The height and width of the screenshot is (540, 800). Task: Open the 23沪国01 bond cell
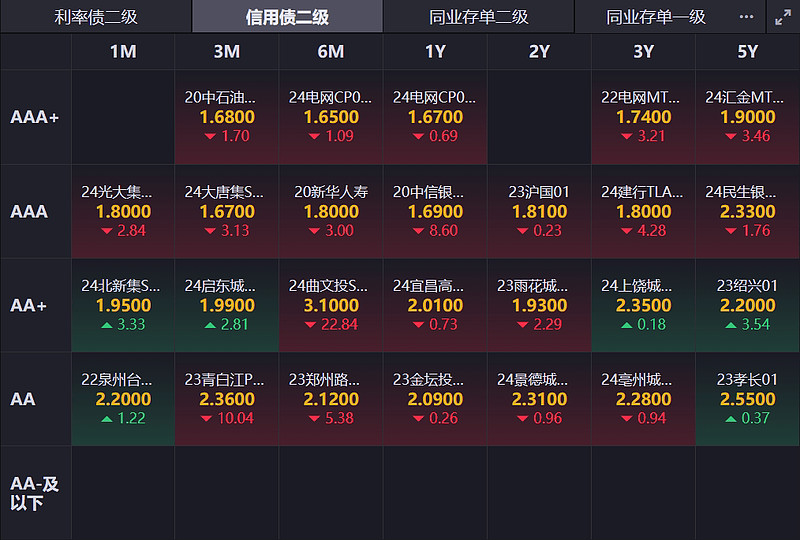click(539, 212)
